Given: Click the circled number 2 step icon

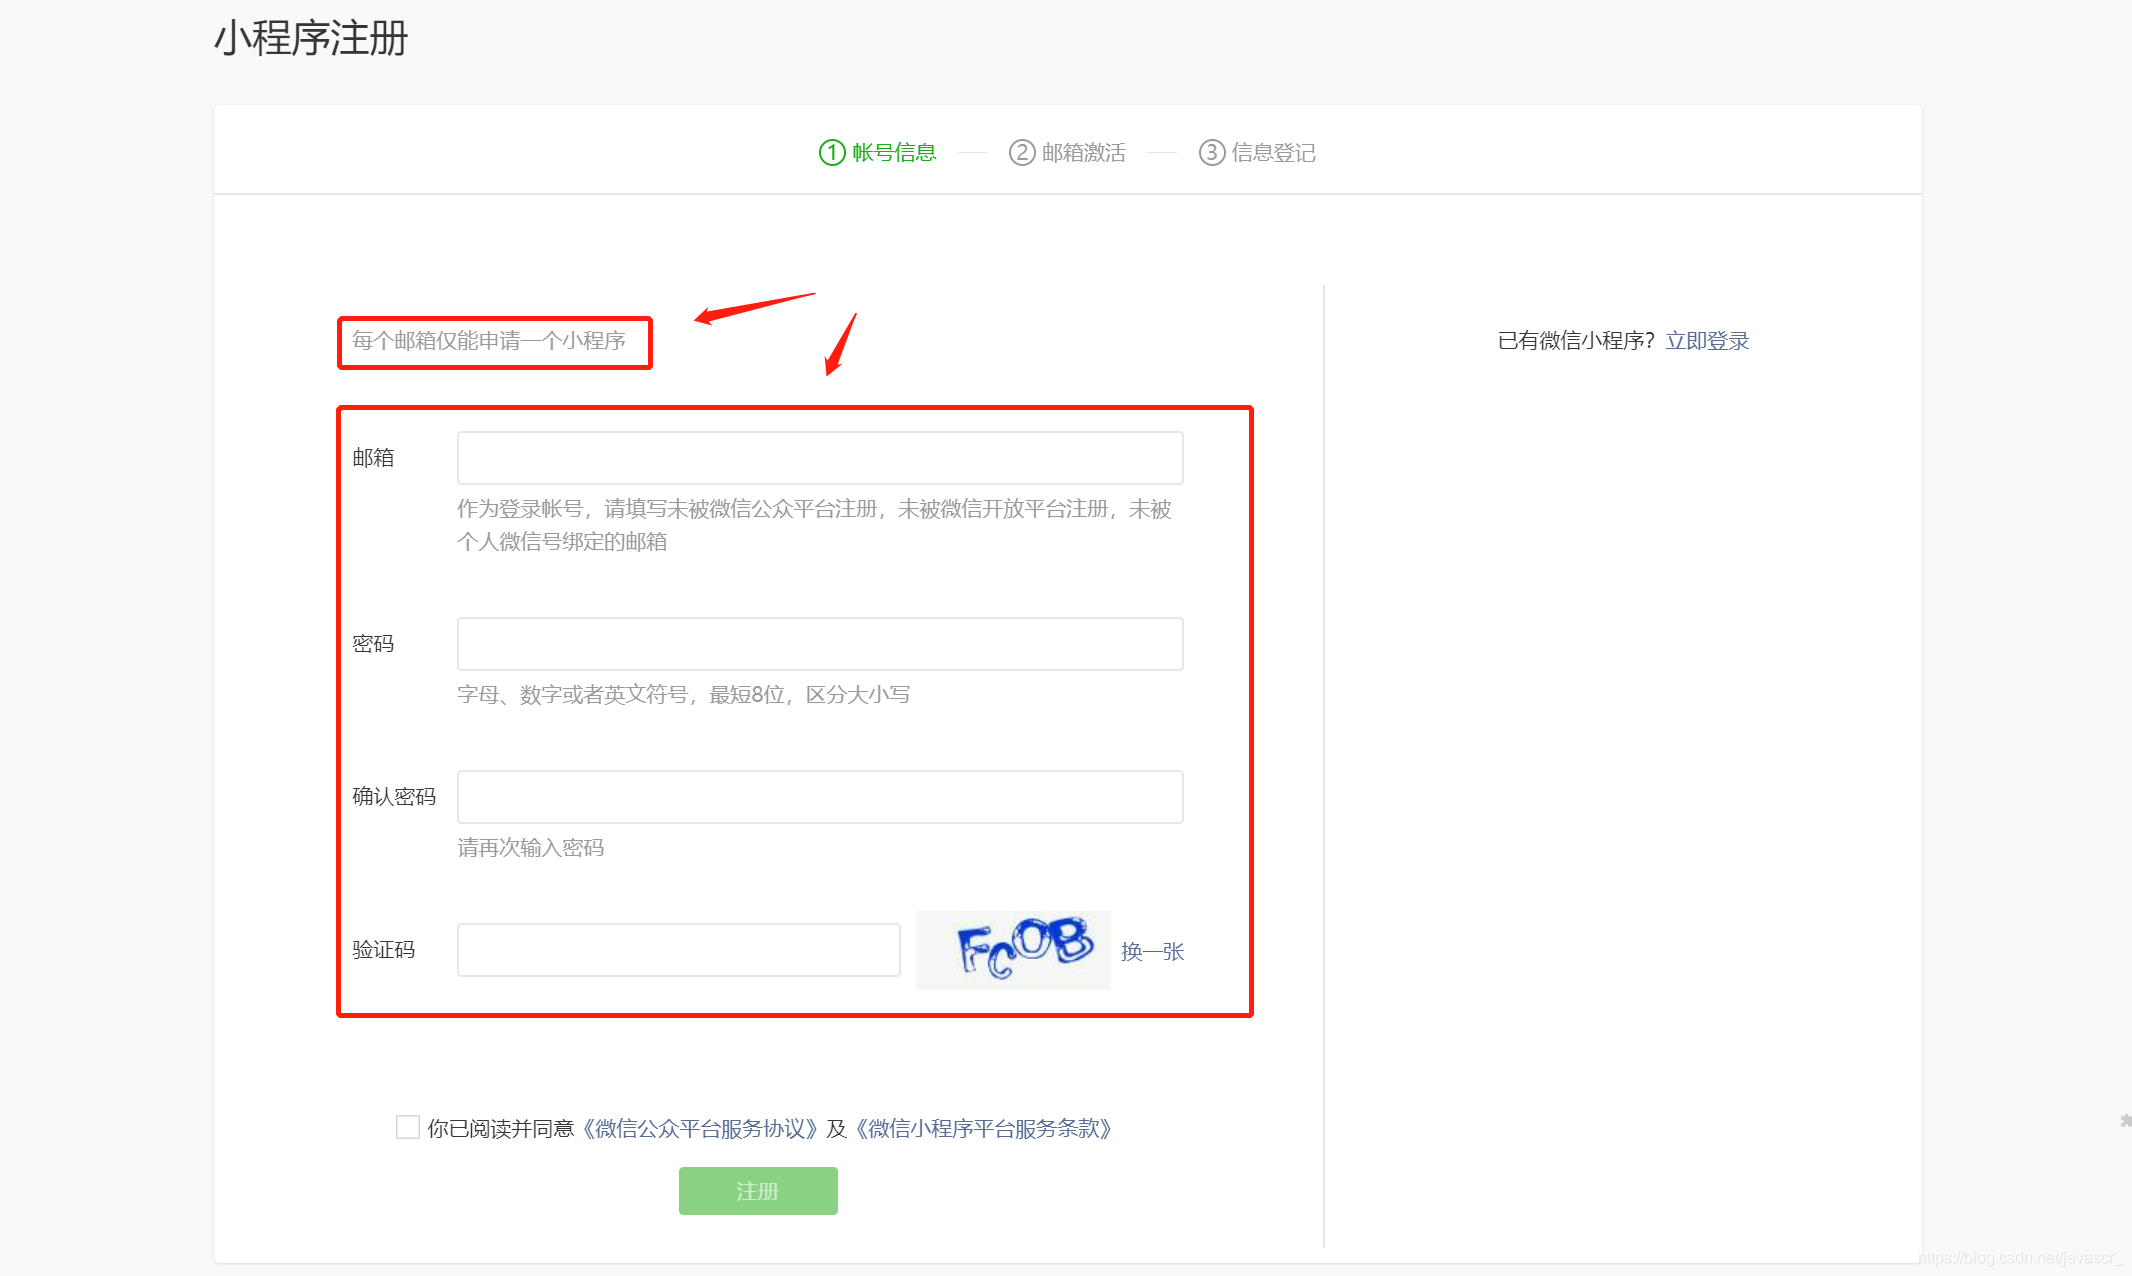Looking at the screenshot, I should pyautogui.click(x=1022, y=152).
